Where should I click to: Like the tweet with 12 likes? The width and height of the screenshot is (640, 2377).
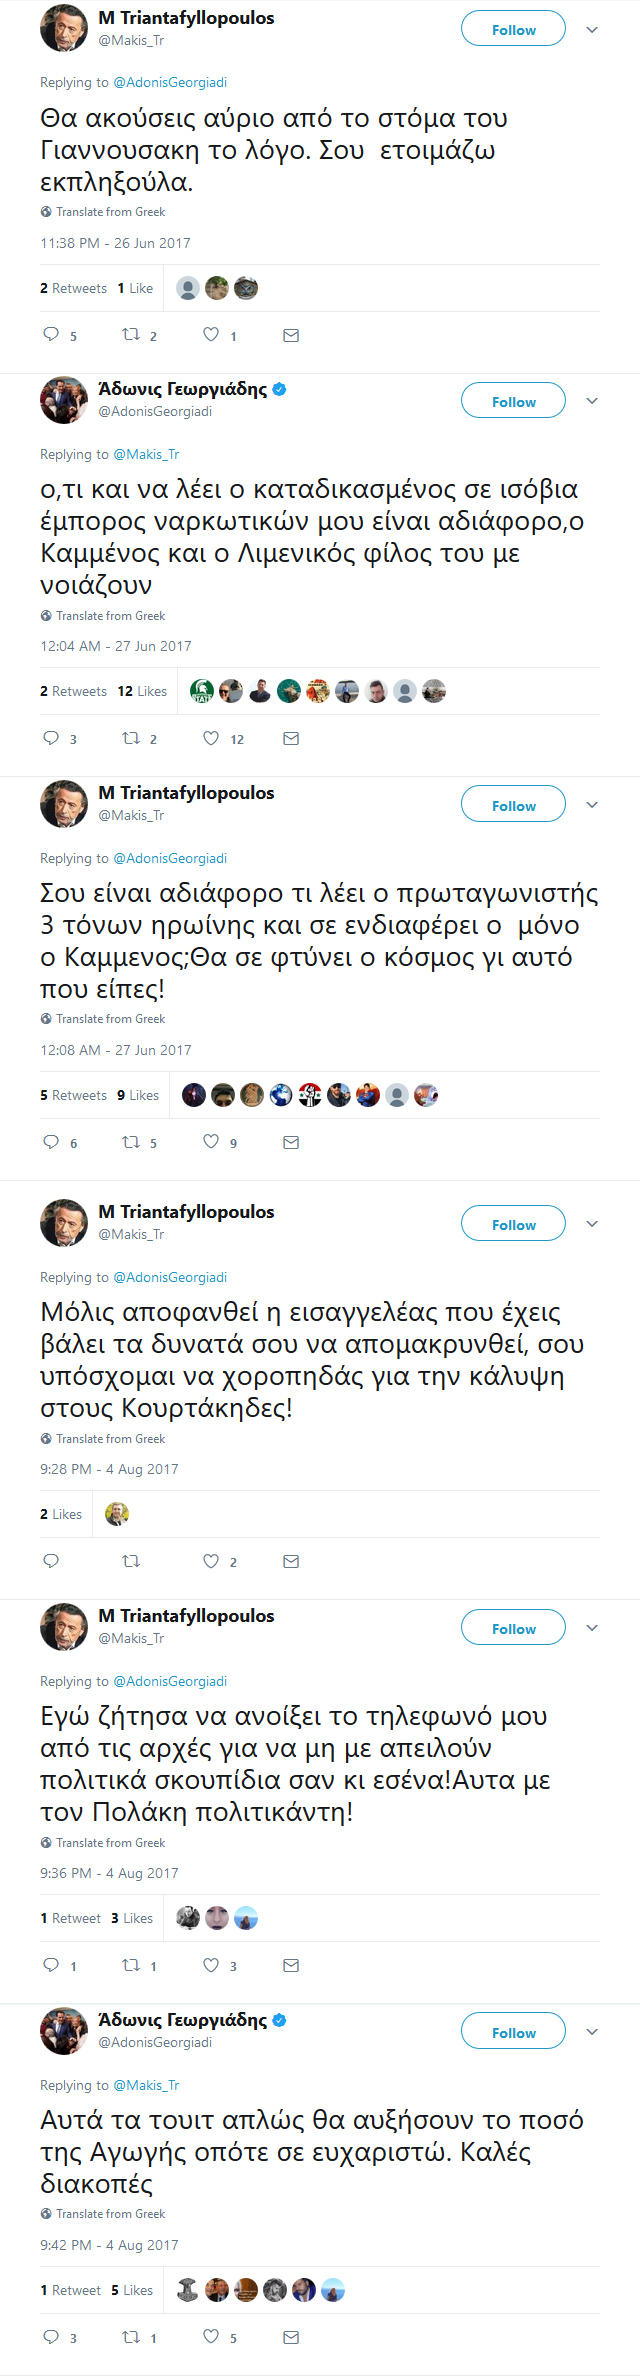[211, 739]
